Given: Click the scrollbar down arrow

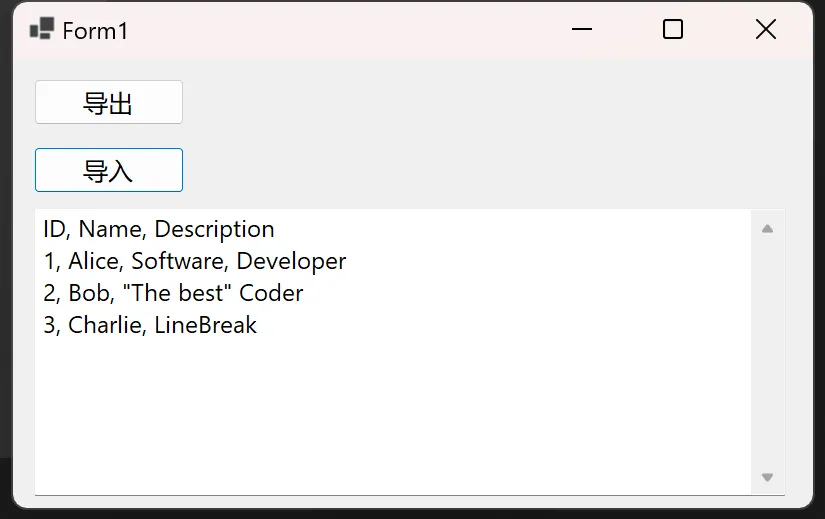Looking at the screenshot, I should [767, 477].
